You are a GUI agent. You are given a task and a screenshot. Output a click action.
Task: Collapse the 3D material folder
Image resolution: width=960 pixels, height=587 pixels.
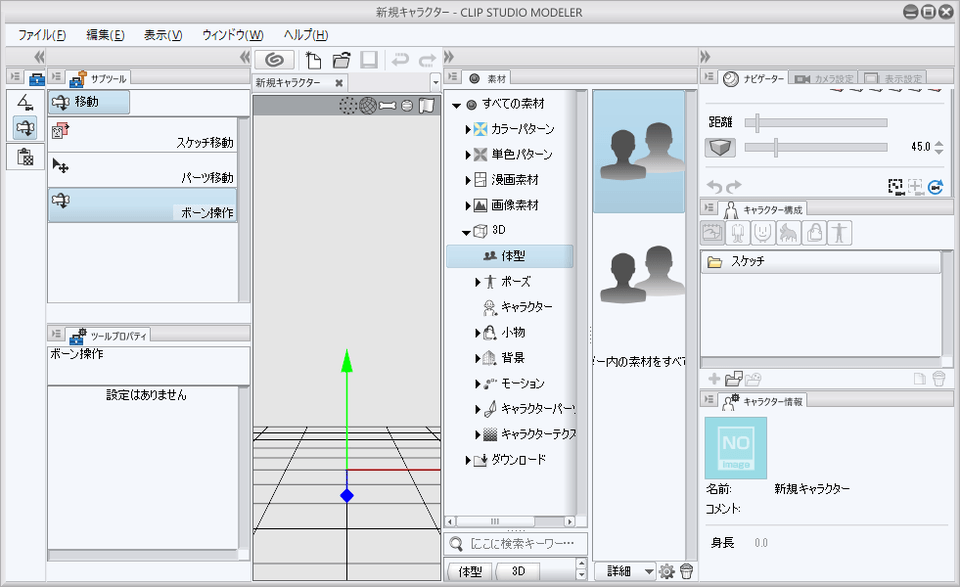point(467,231)
